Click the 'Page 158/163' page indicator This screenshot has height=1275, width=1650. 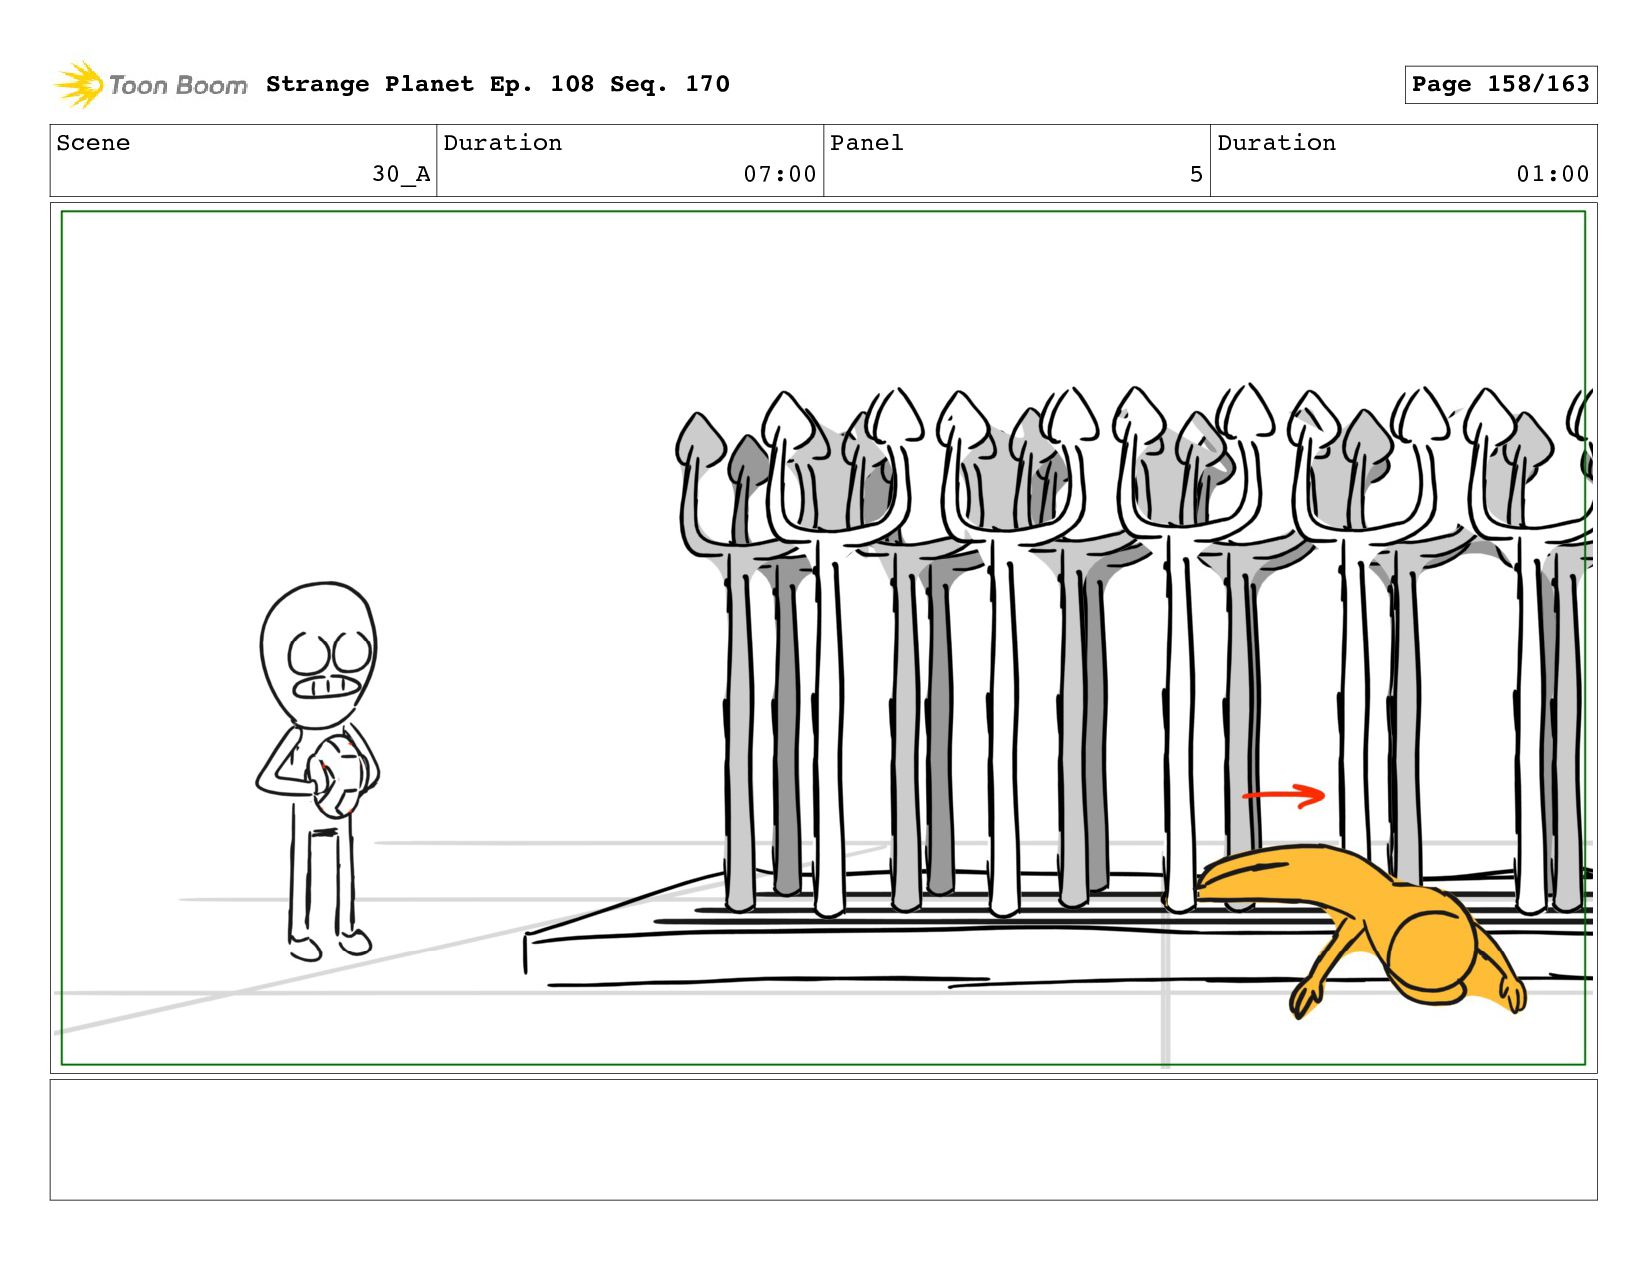pos(1500,84)
